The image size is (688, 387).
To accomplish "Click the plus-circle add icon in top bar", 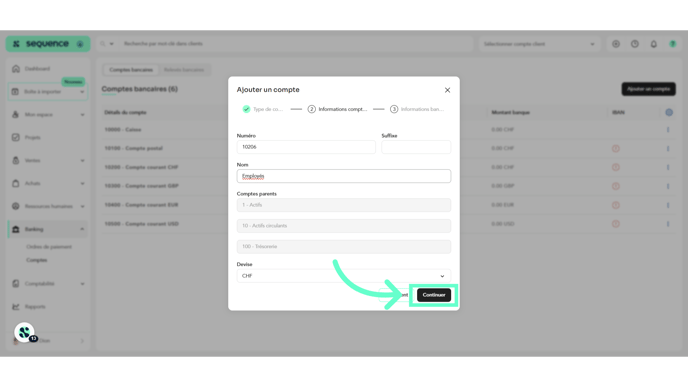I will click(x=616, y=44).
